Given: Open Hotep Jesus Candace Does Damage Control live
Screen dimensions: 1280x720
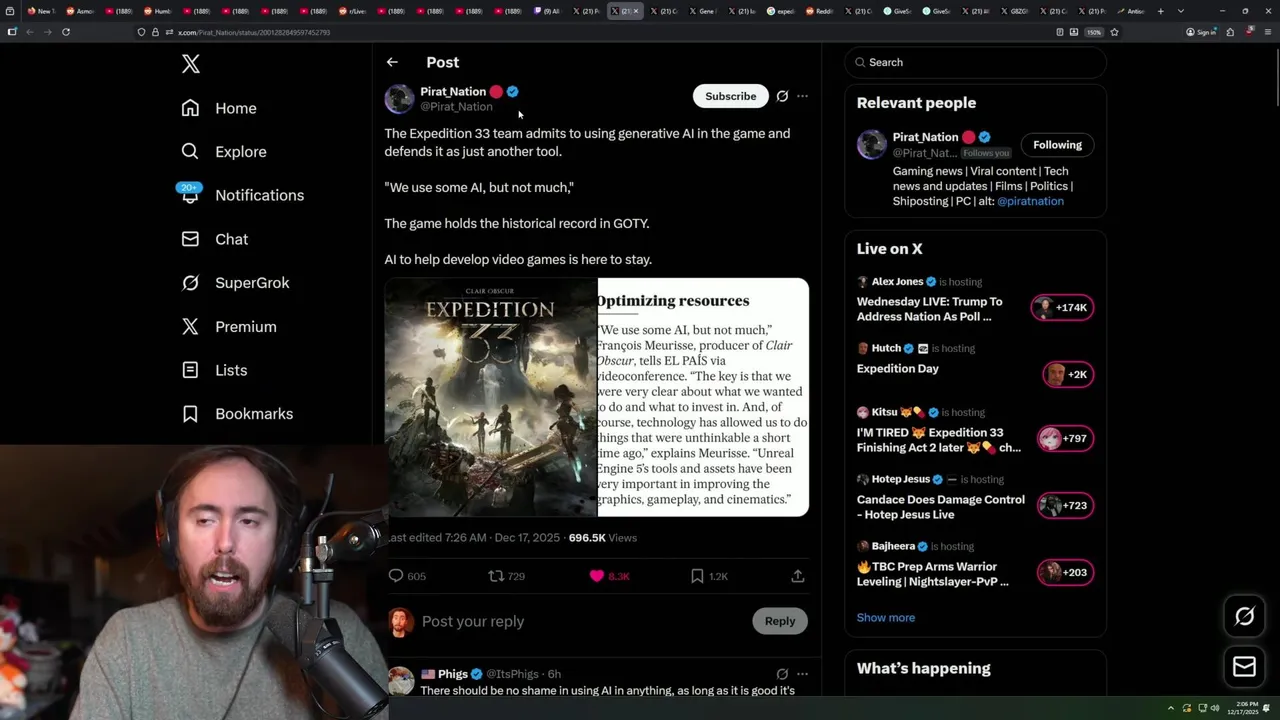Looking at the screenshot, I should pyautogui.click(x=940, y=507).
